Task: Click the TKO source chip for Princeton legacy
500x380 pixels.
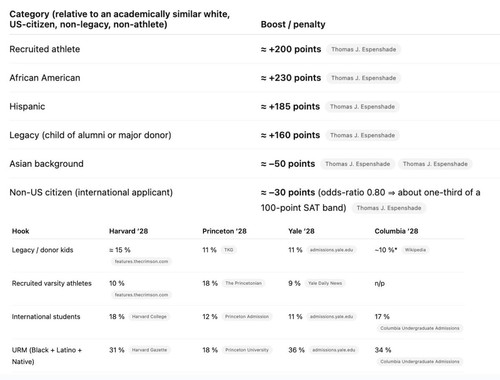Action: click(229, 250)
